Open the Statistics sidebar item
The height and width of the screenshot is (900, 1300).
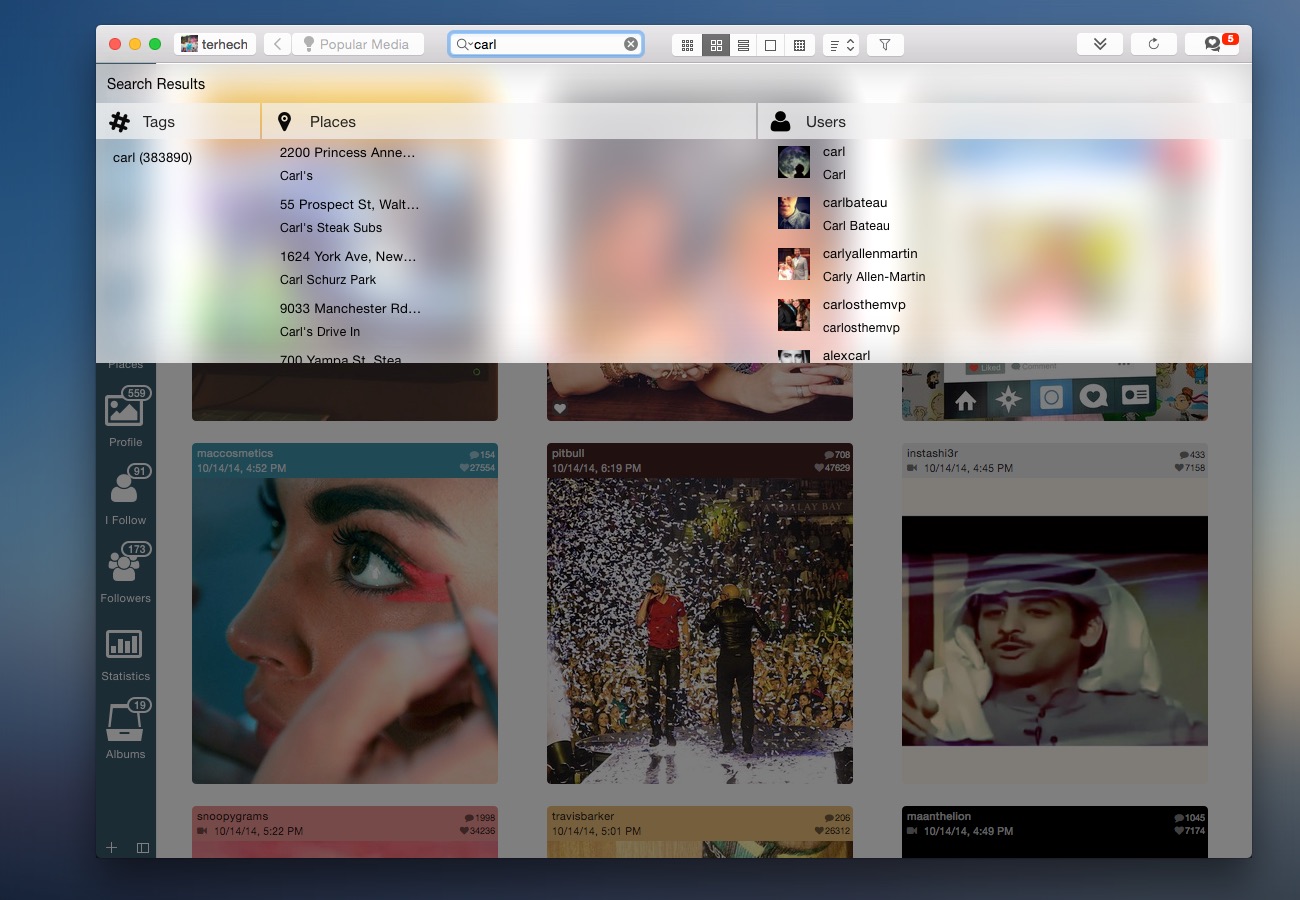[126, 655]
